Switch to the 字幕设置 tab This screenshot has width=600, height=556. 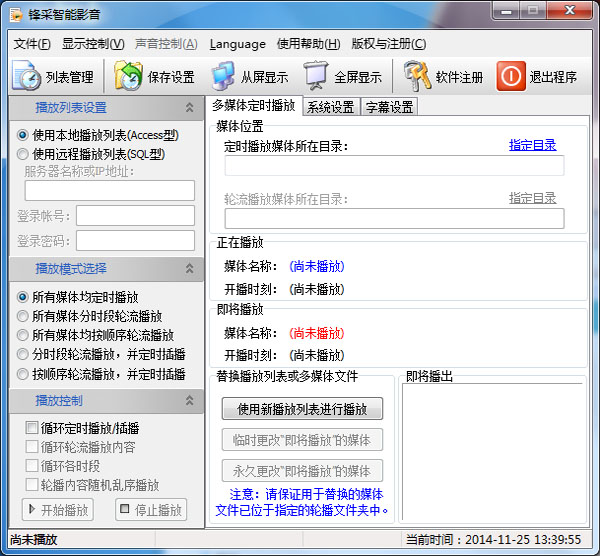click(x=389, y=107)
